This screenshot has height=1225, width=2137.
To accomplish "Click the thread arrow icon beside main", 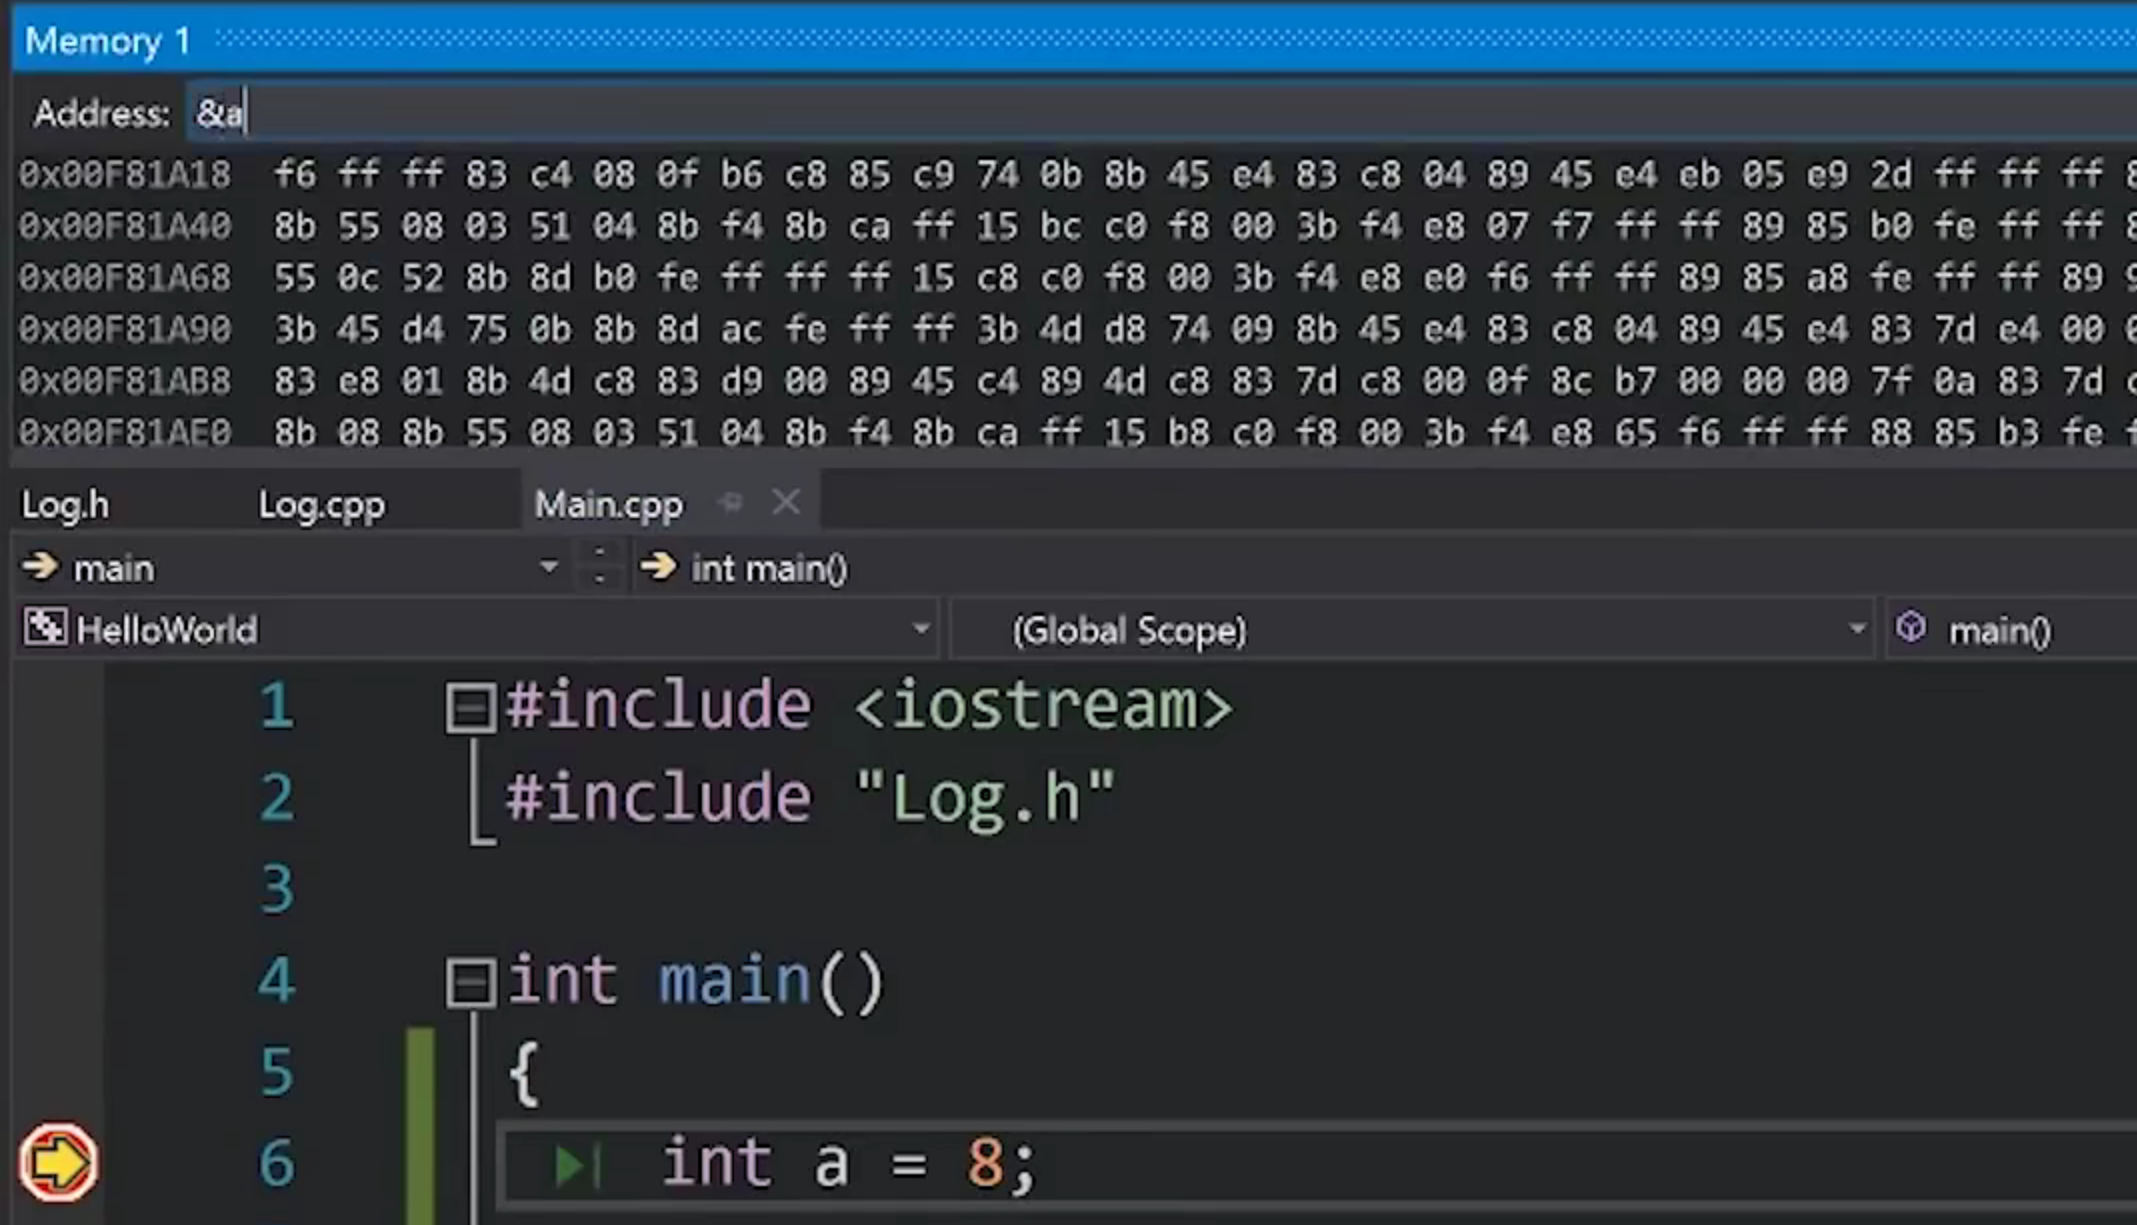I will coord(40,566).
